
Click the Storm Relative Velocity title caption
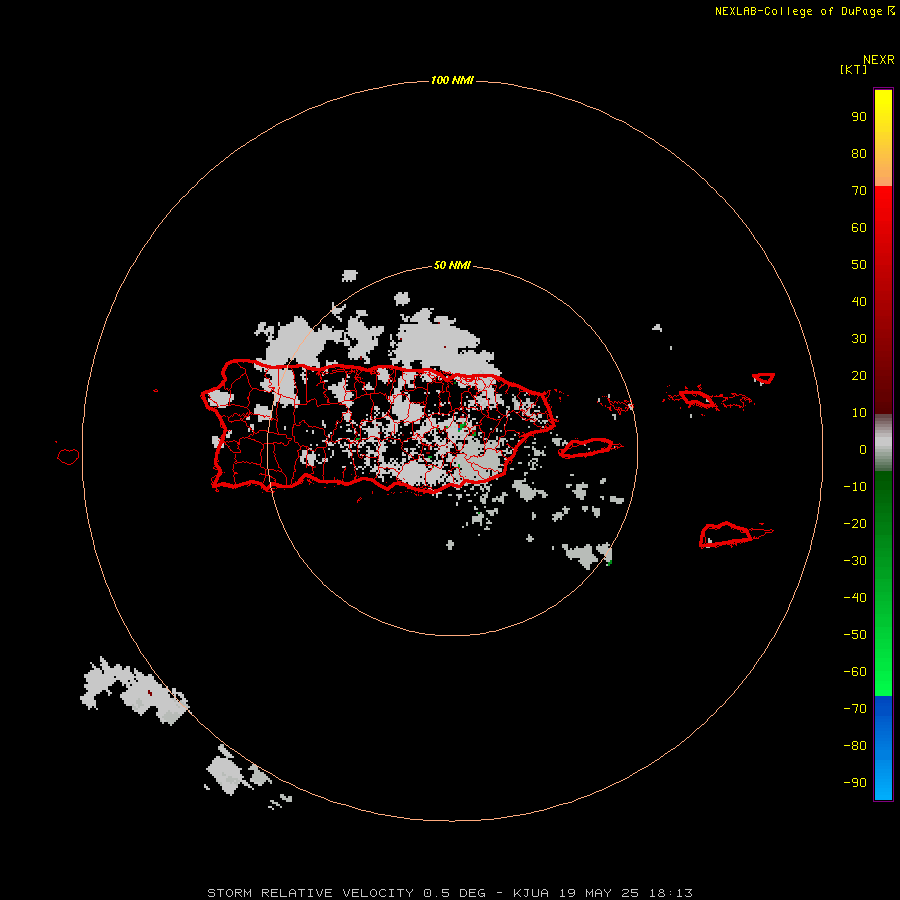[x=449, y=893]
